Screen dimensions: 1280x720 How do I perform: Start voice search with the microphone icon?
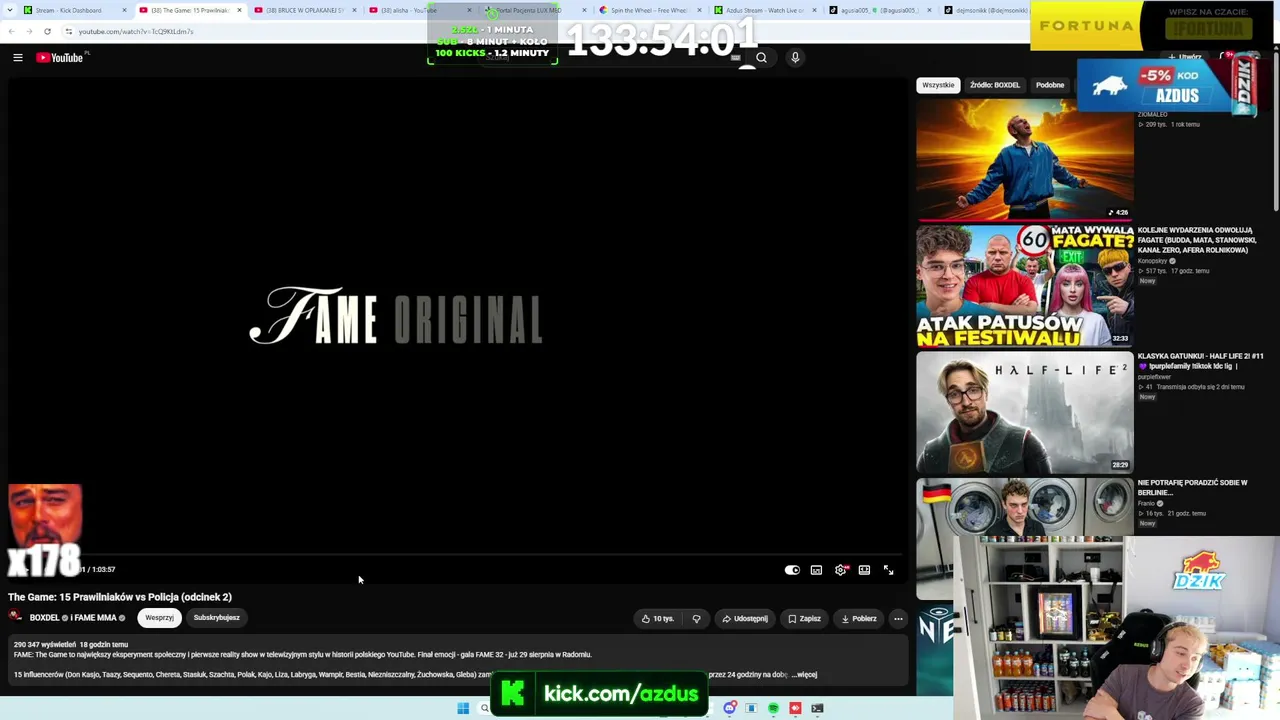pyautogui.click(x=795, y=58)
